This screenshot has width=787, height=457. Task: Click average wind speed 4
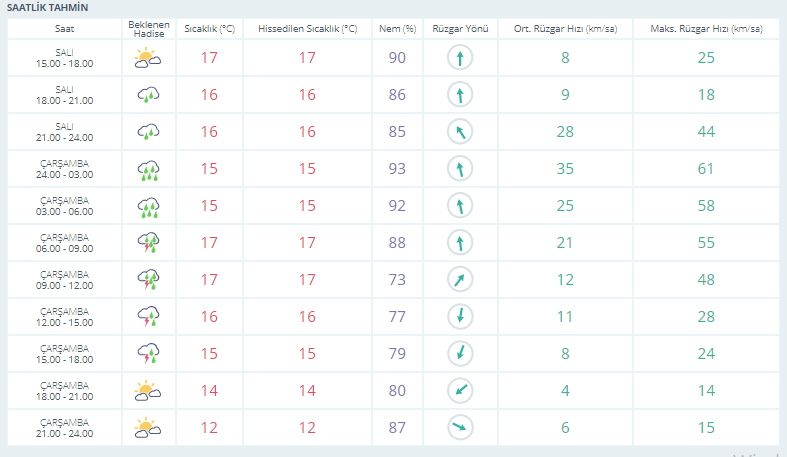(x=565, y=391)
